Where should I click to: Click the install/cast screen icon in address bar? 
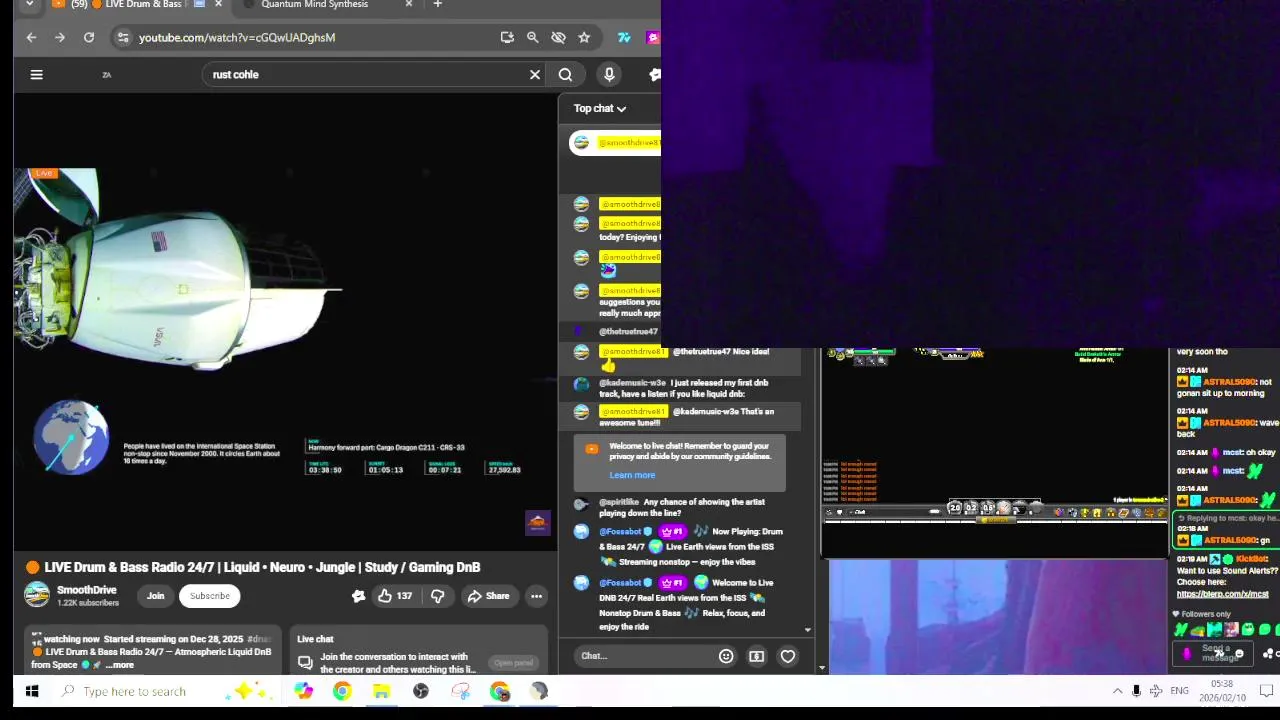(x=507, y=38)
